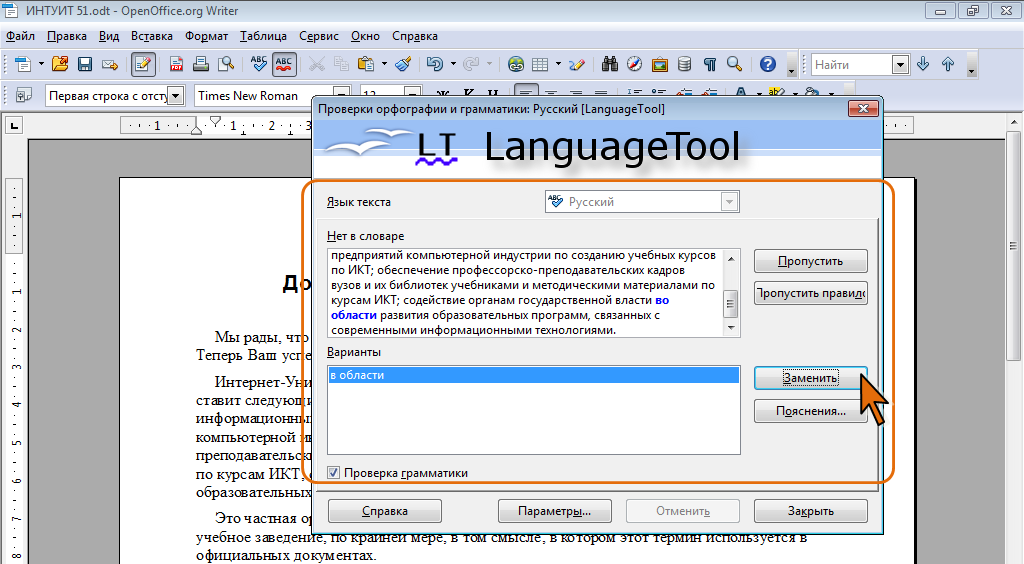Viewport: 1024px width, 564px height.
Task: Activate Format Paintbrush tool
Action: (x=404, y=64)
